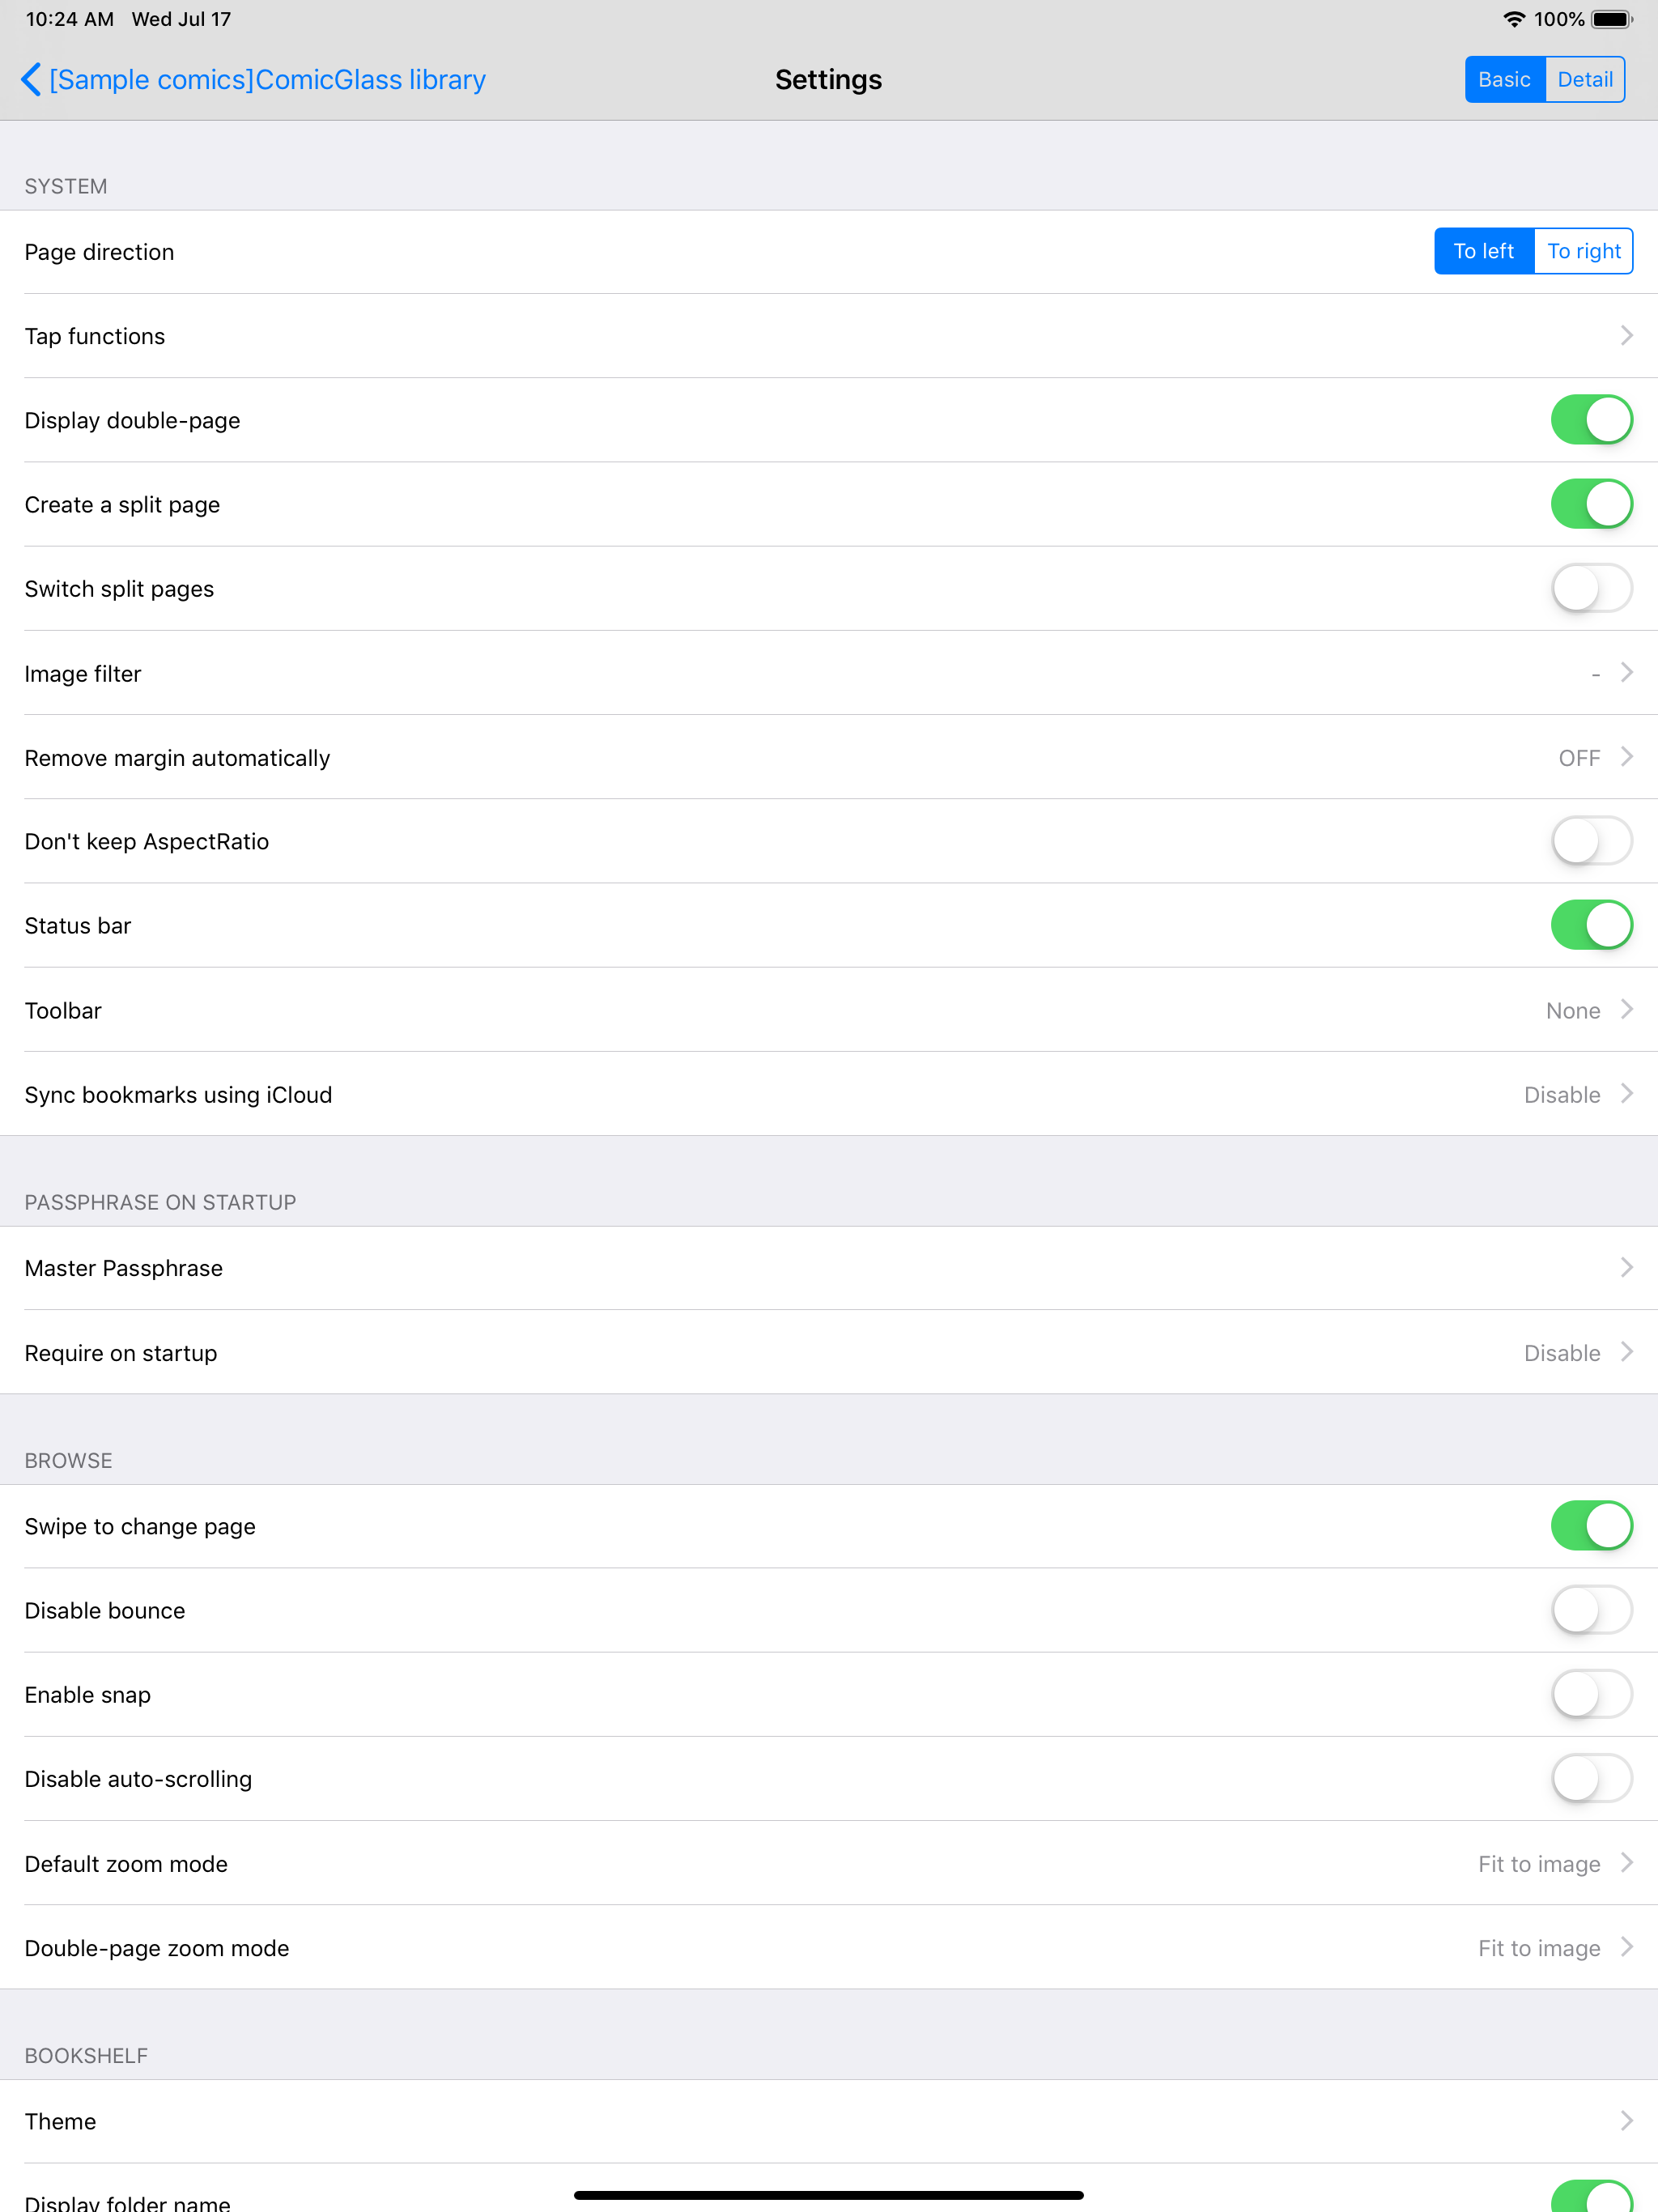The image size is (1658, 2212).
Task: Tap the chevron beside Image filter
Action: (1626, 673)
